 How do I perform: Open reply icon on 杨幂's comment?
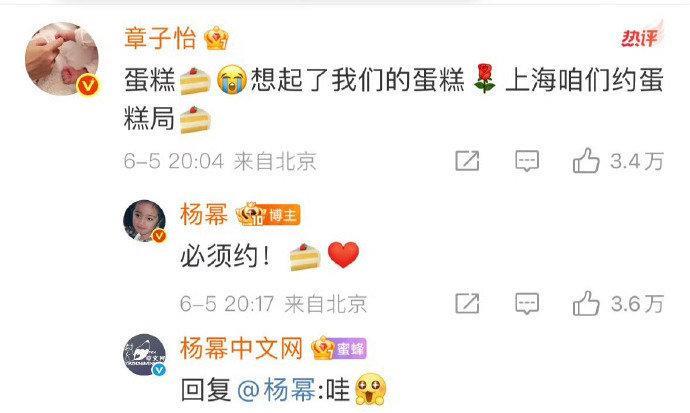[527, 303]
